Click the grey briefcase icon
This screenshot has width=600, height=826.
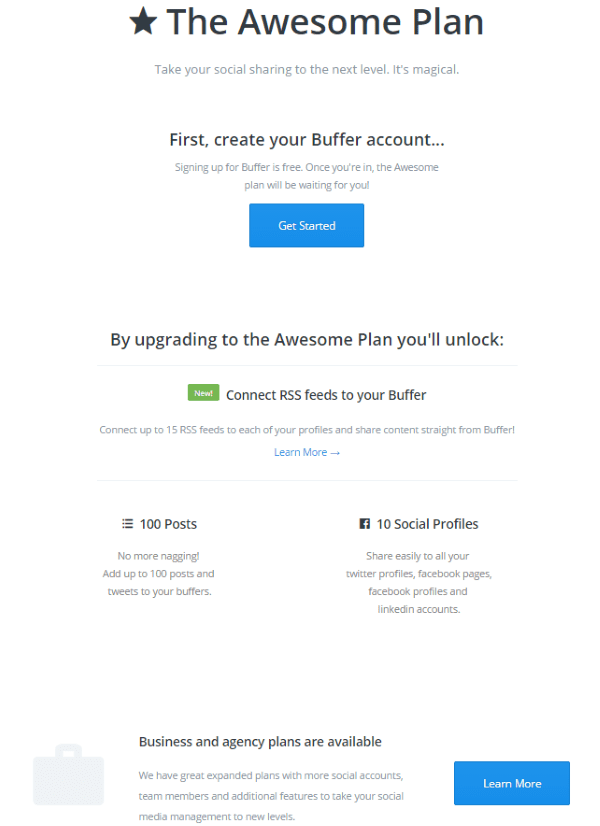point(69,775)
